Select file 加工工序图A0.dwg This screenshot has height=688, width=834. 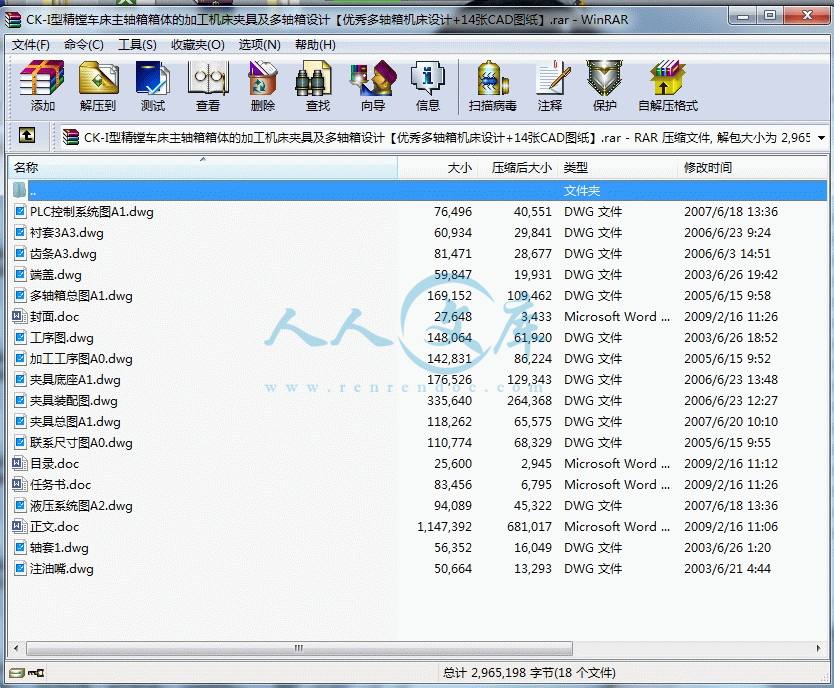pyautogui.click(x=81, y=359)
